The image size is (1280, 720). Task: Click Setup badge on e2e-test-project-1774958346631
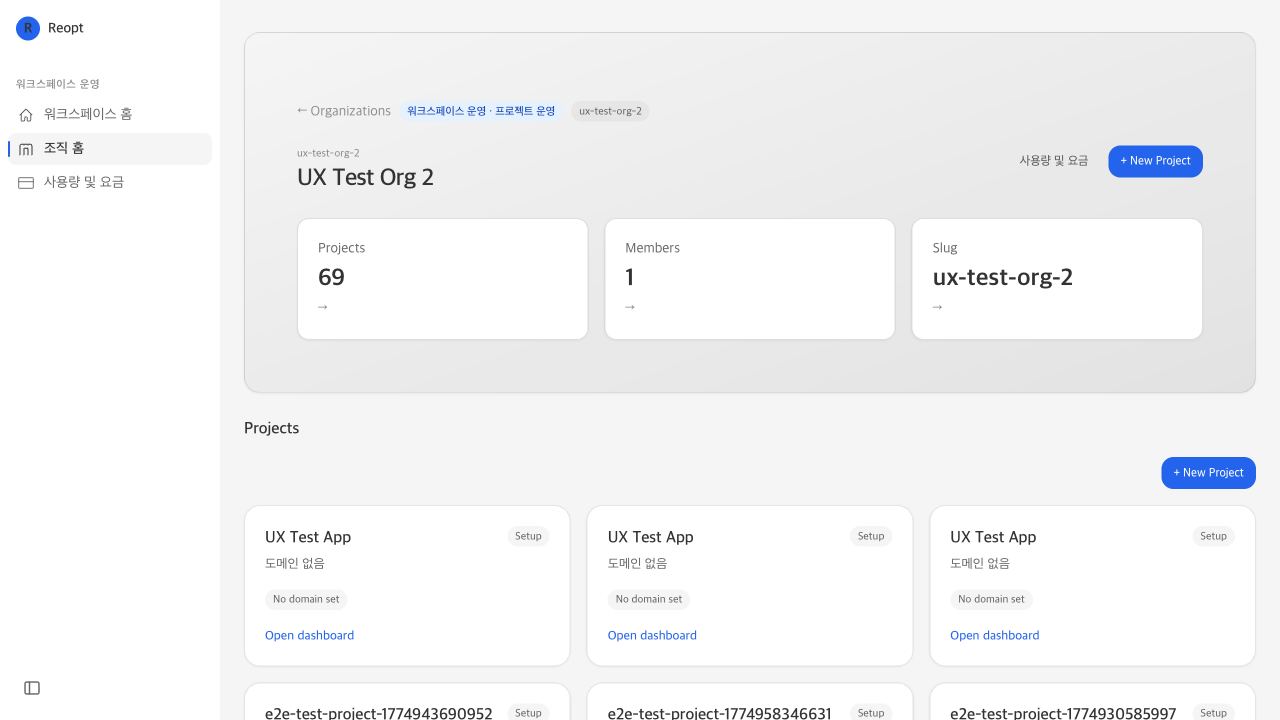(x=871, y=712)
